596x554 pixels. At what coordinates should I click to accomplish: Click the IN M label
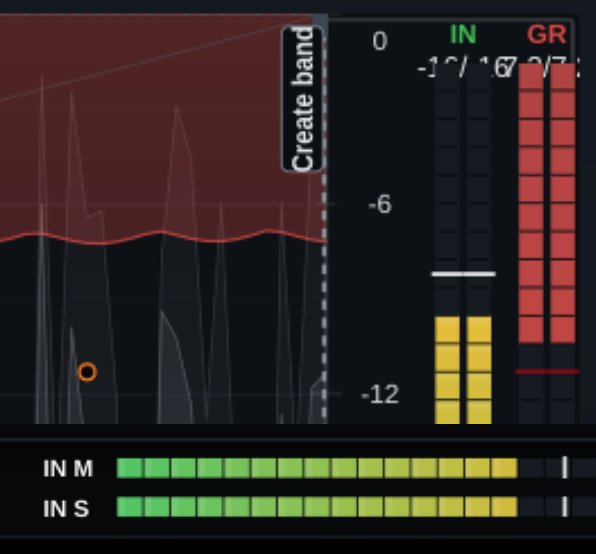(68, 469)
